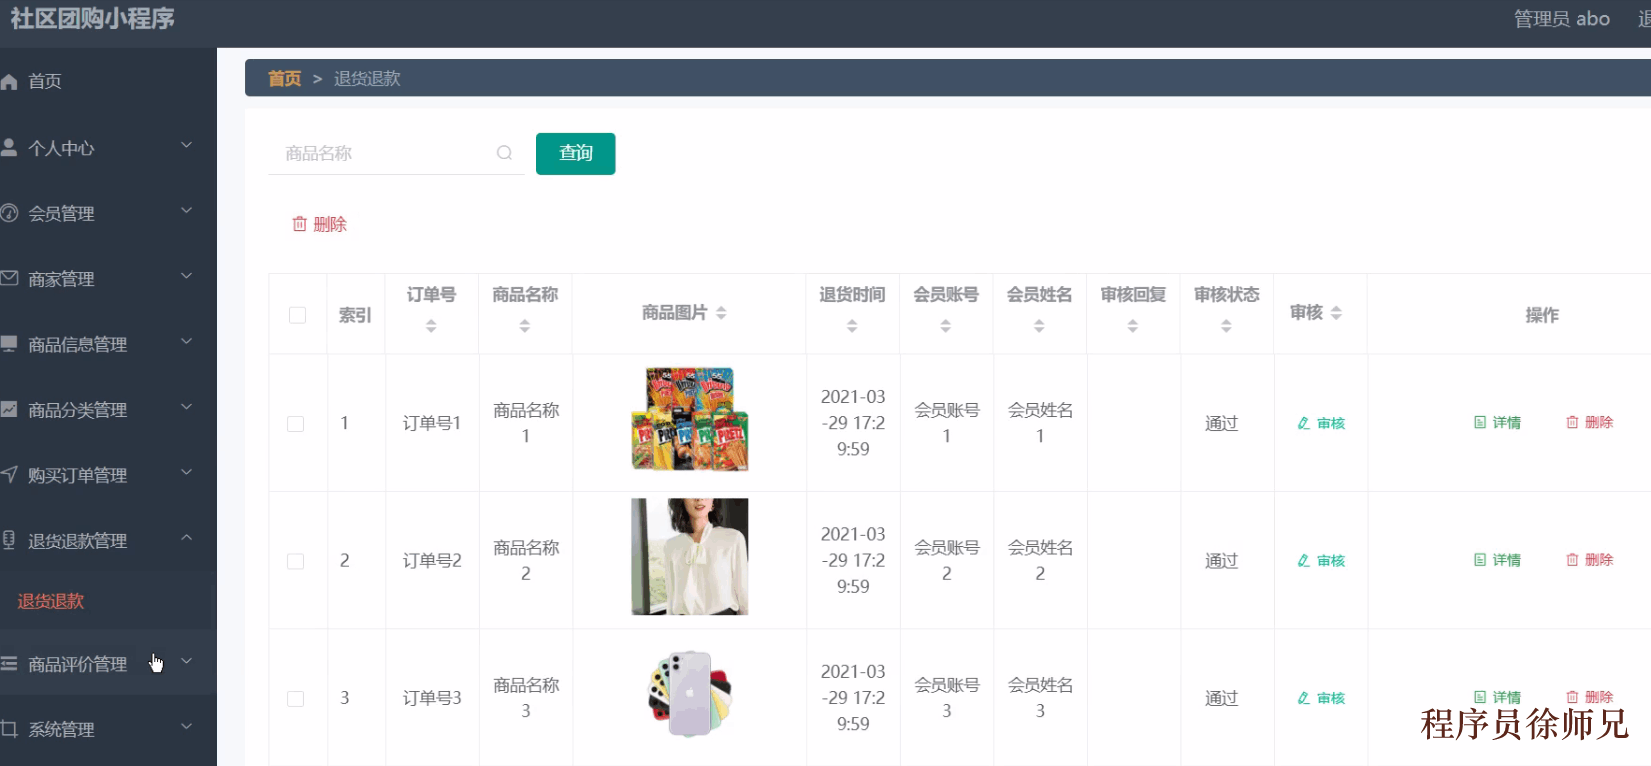Collapse 退货退款管理 chevron
This screenshot has height=766, width=1651.
pyautogui.click(x=186, y=538)
